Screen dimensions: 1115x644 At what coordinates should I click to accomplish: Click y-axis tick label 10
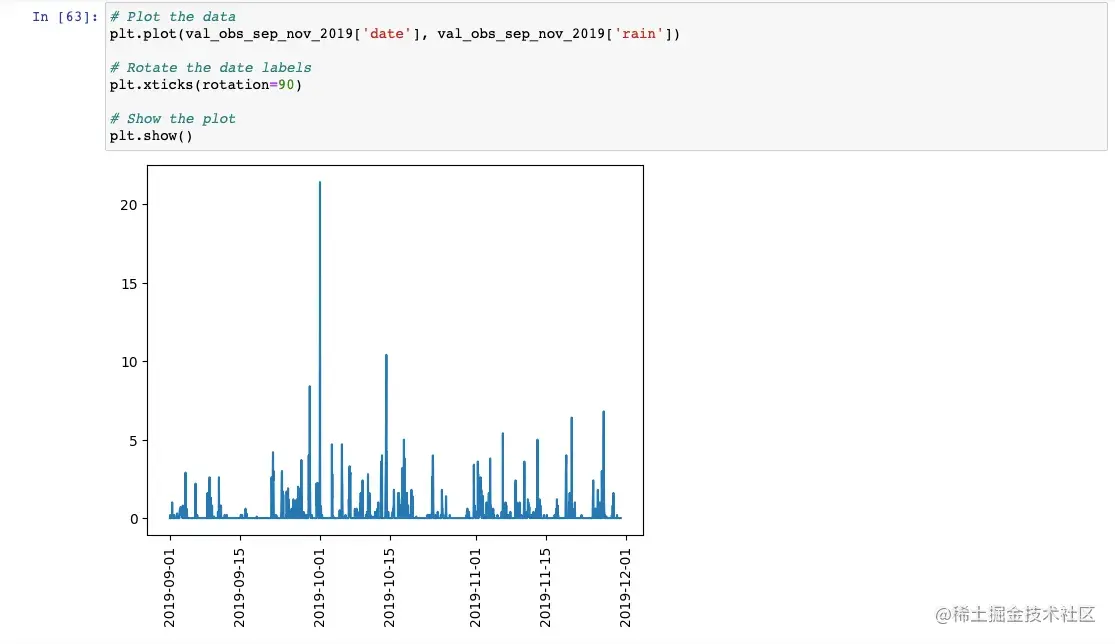tap(129, 362)
